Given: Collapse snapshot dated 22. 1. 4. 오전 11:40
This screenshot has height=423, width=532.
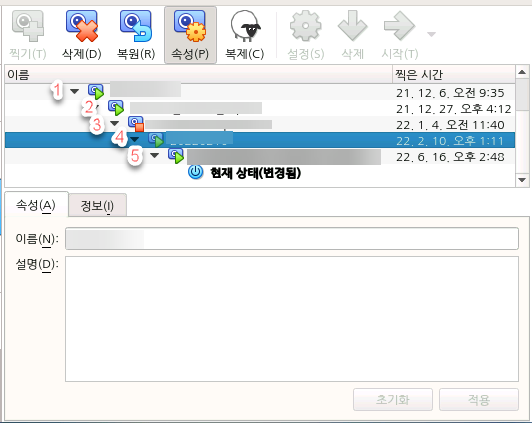Looking at the screenshot, I should coord(114,123).
